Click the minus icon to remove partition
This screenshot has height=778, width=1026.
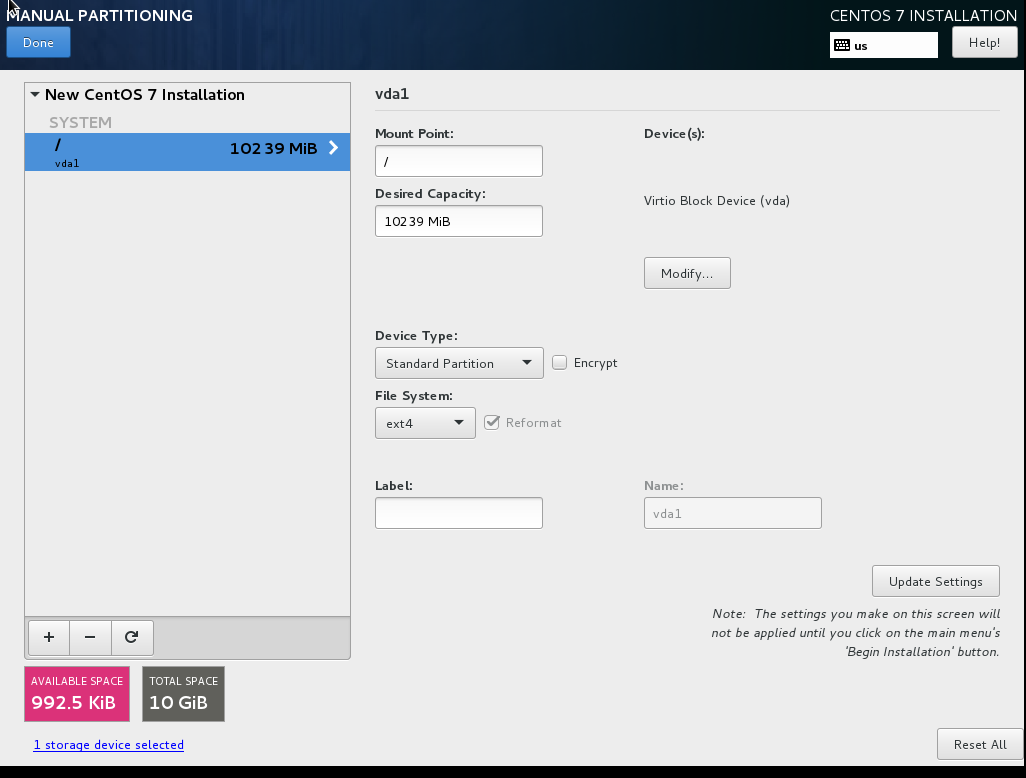(x=90, y=637)
